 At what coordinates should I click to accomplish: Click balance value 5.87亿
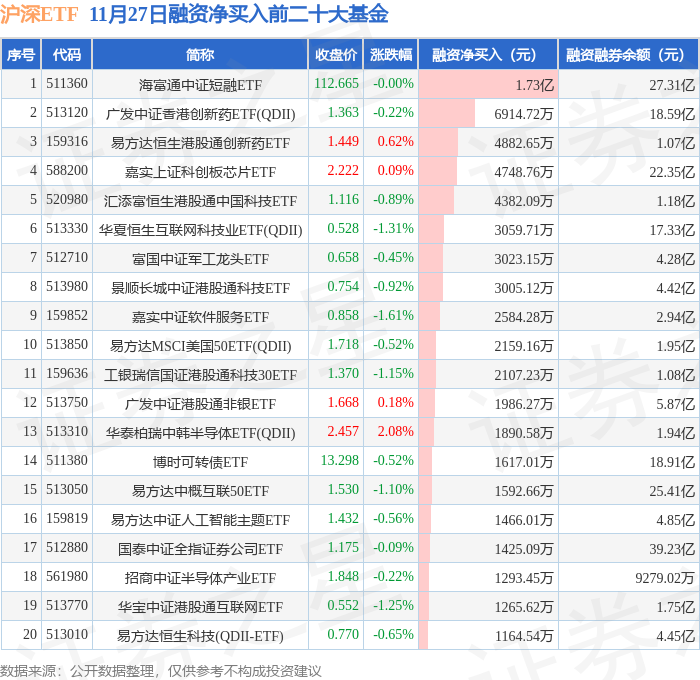(675, 404)
